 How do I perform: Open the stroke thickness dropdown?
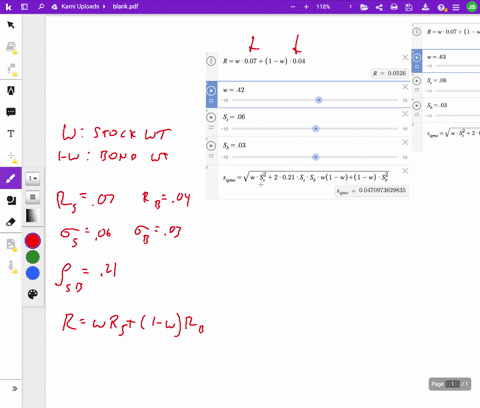pyautogui.click(x=33, y=179)
